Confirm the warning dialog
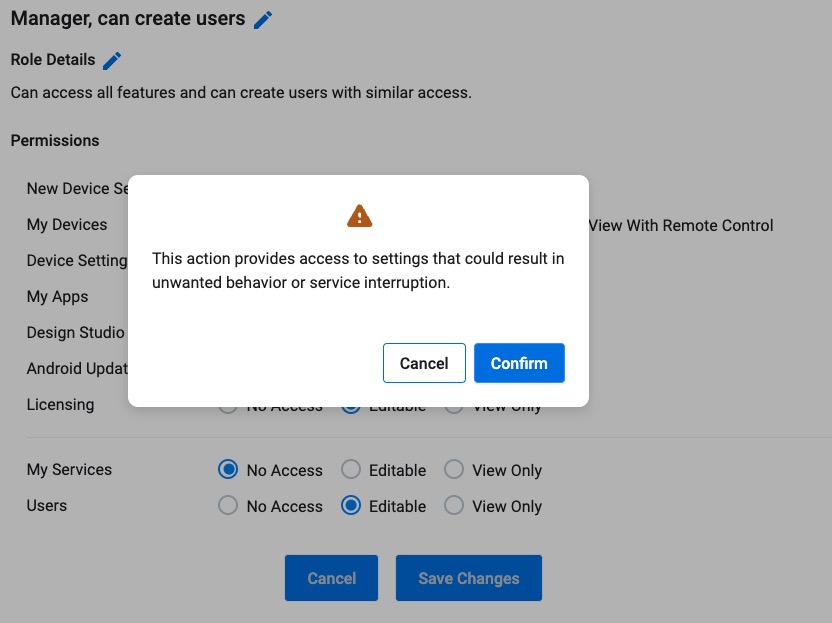 click(x=519, y=363)
